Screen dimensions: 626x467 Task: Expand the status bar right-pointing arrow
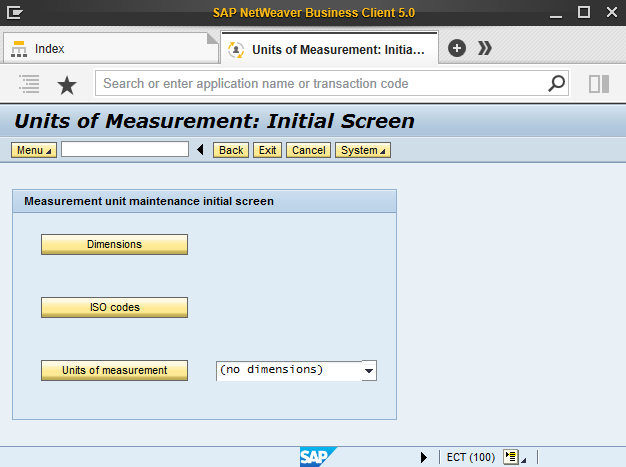coord(424,457)
